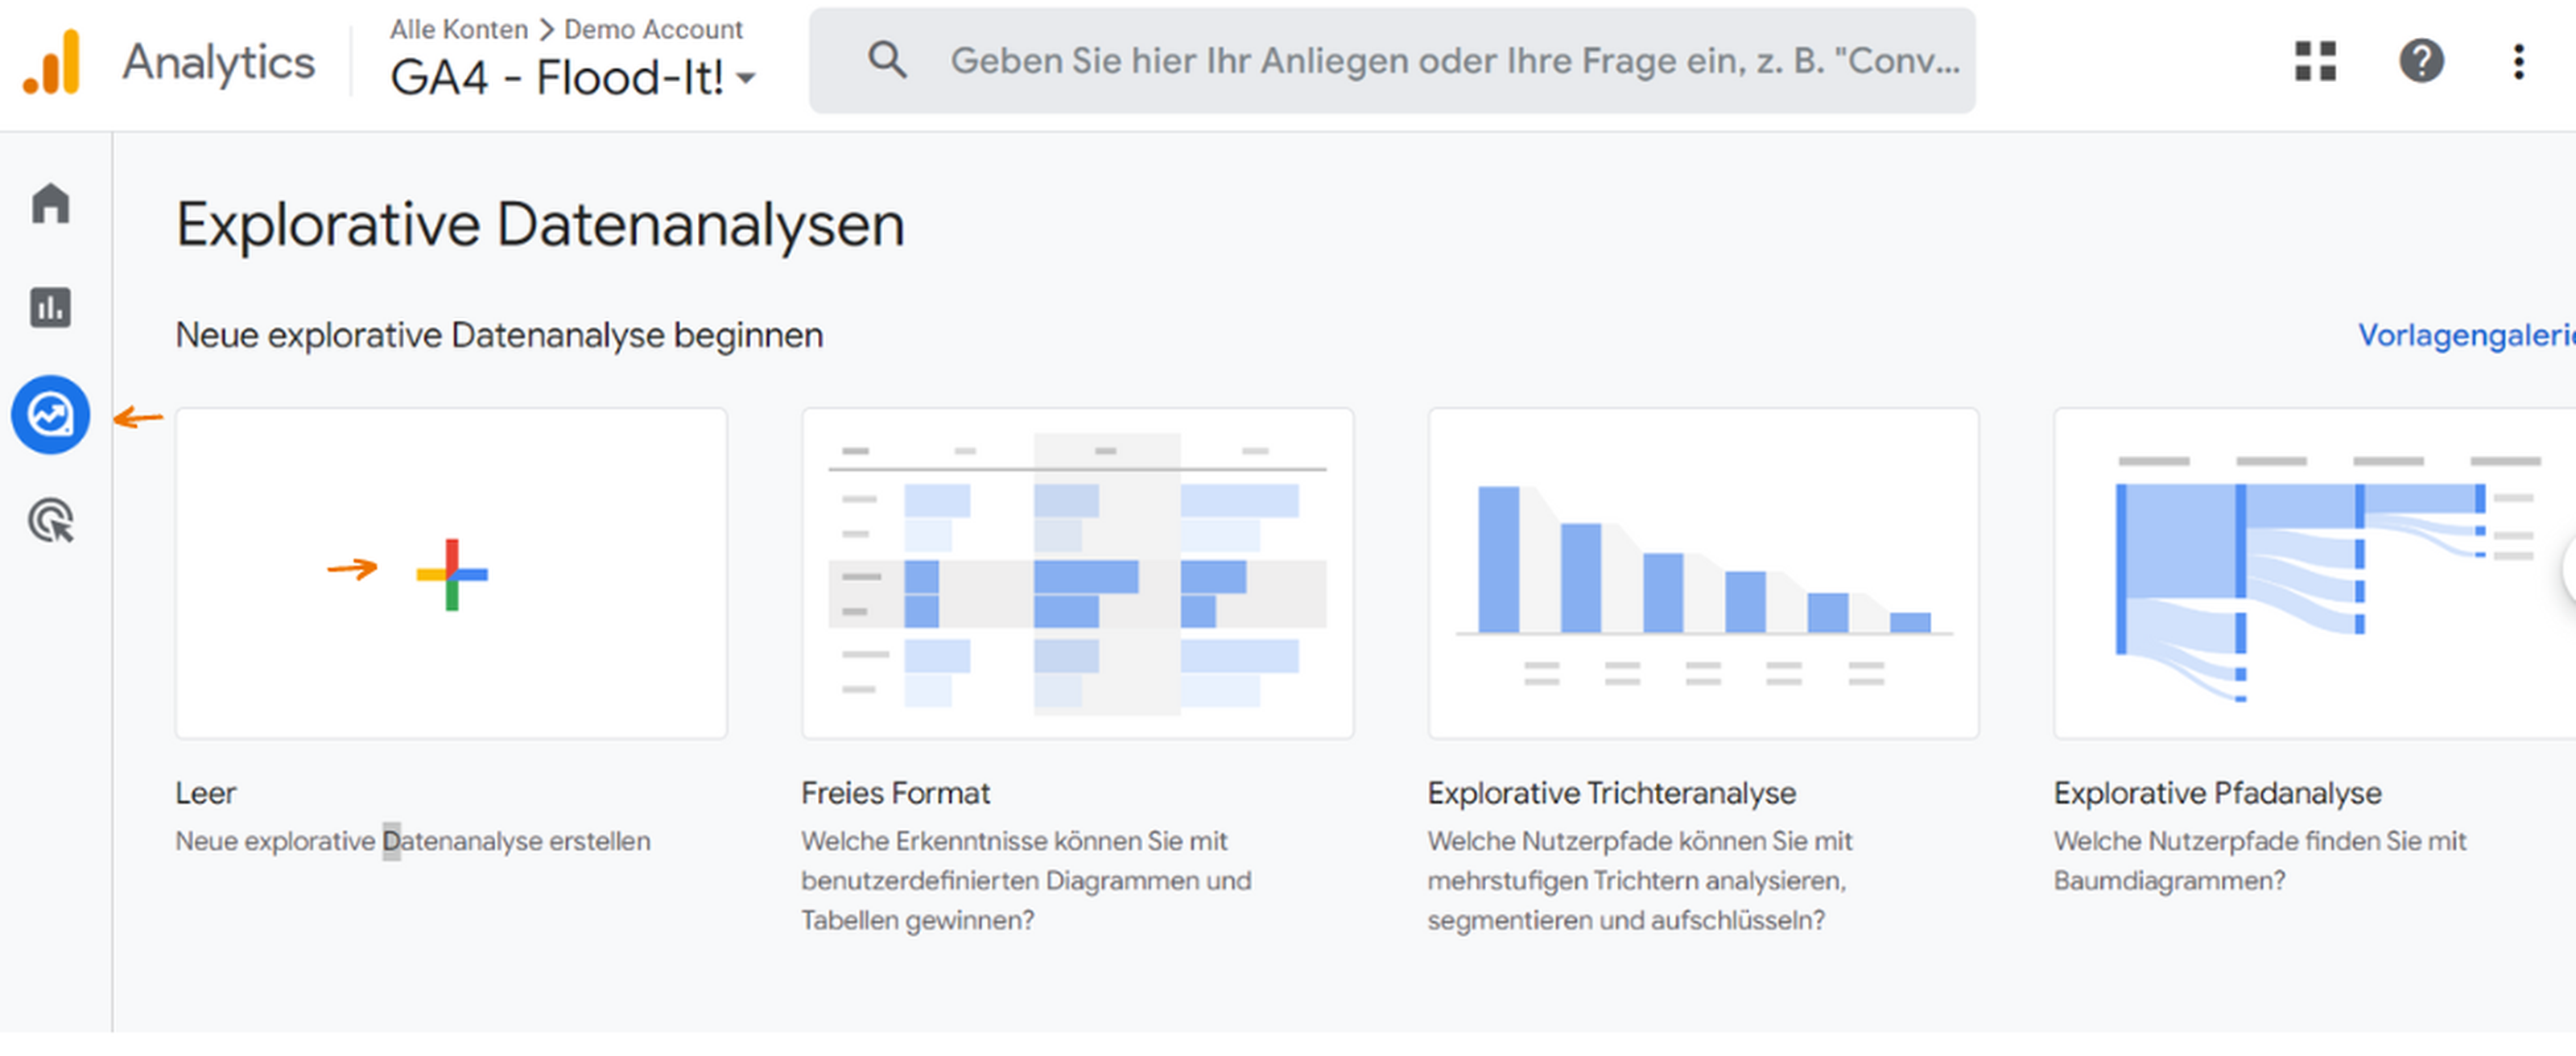
Task: Open the Advertising icon in the sidebar
Action: (x=51, y=521)
